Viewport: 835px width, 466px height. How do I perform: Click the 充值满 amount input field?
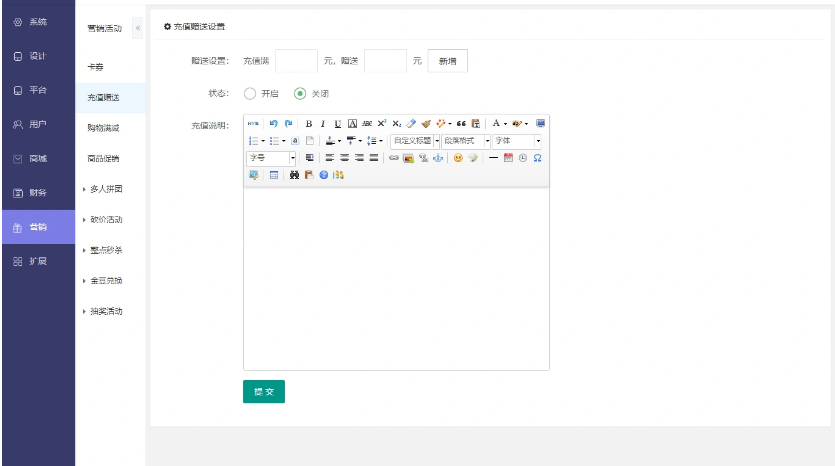(x=296, y=61)
